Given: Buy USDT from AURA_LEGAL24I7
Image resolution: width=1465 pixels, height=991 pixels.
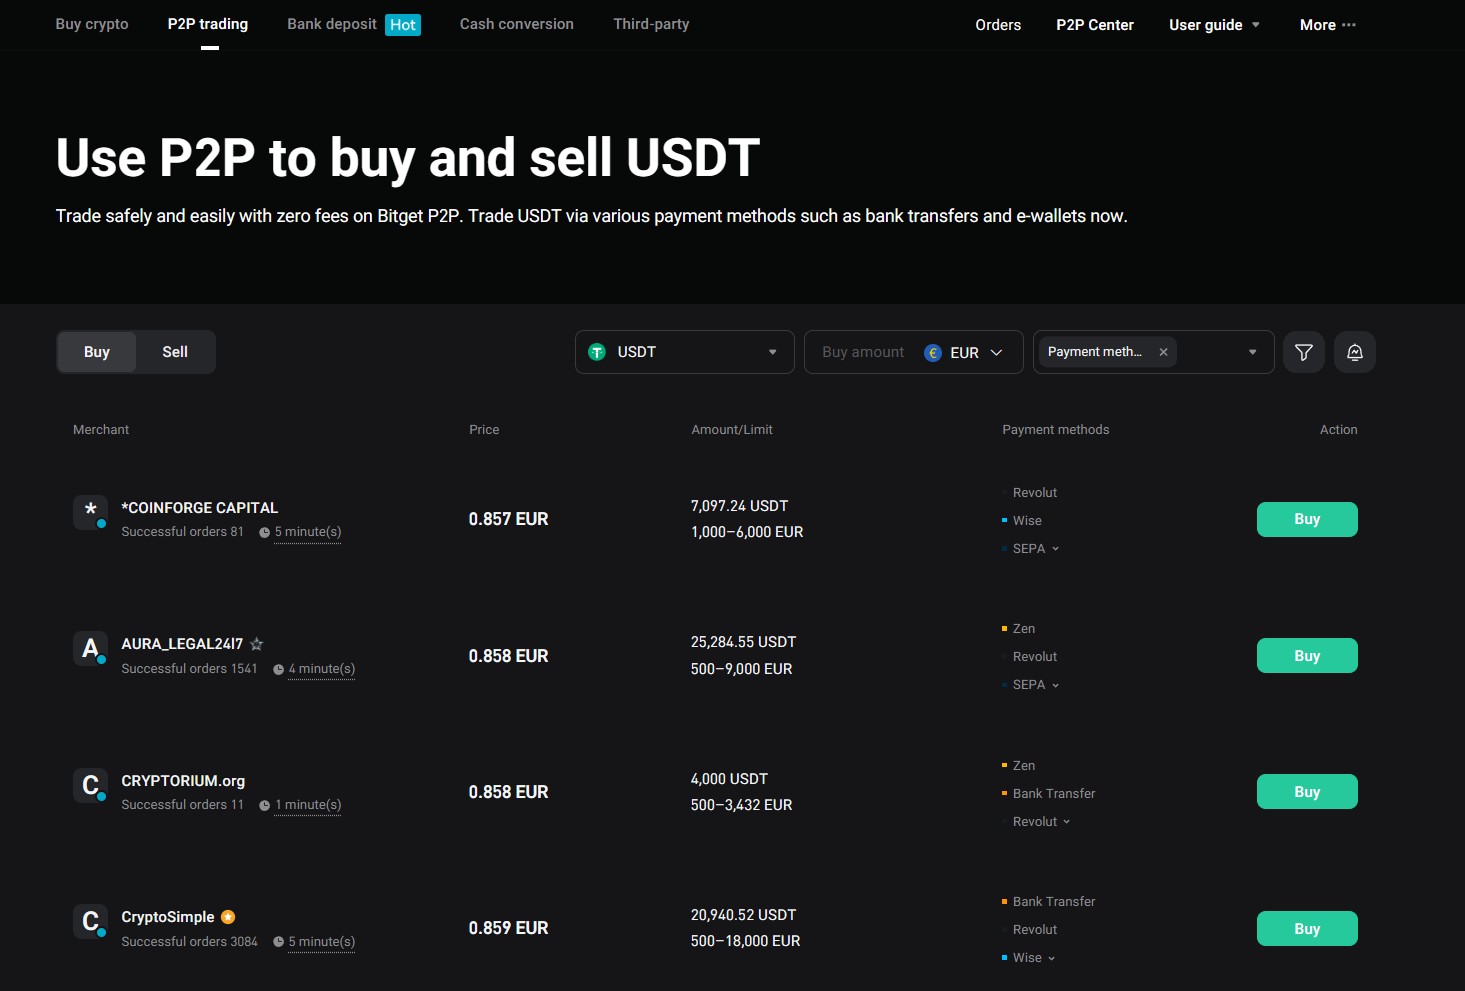Looking at the screenshot, I should click(1307, 656).
